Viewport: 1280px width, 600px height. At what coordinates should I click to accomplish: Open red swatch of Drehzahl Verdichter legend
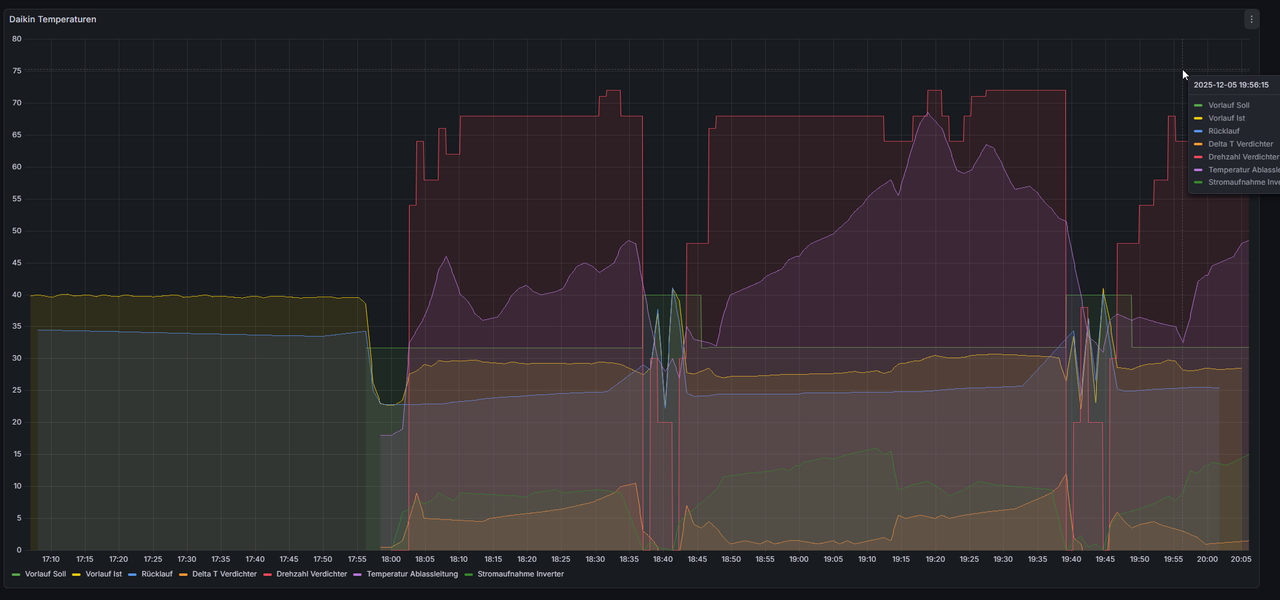coord(268,575)
